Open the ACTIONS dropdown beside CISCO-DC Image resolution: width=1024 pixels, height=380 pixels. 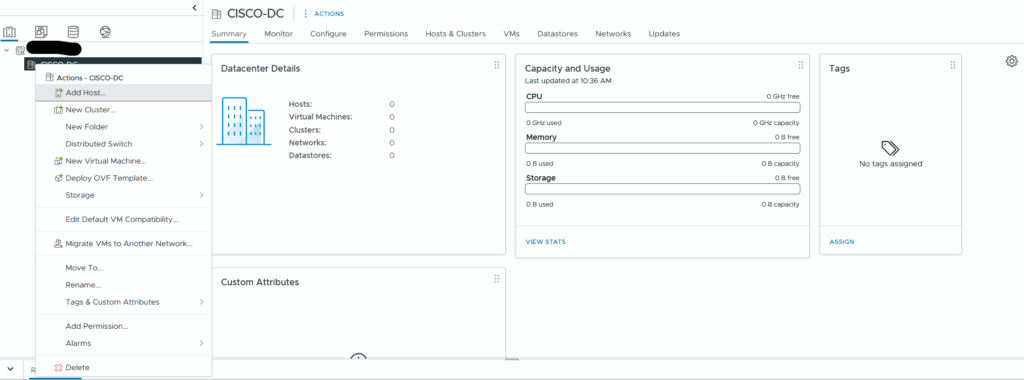tap(323, 14)
